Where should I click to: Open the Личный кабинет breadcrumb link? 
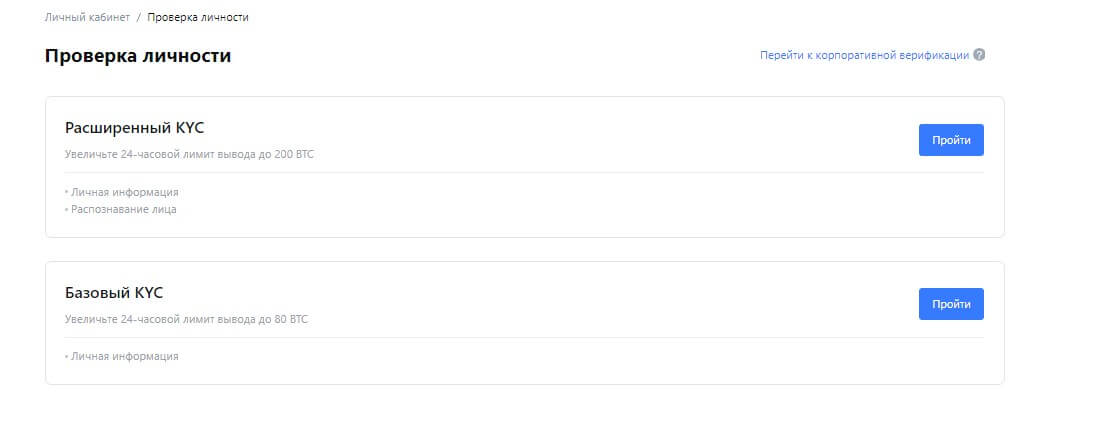(x=87, y=18)
